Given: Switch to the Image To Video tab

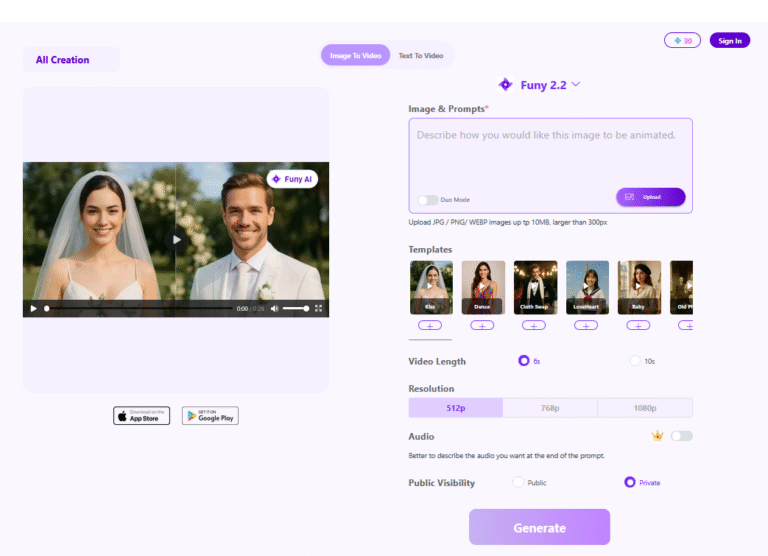Looking at the screenshot, I should point(356,55).
